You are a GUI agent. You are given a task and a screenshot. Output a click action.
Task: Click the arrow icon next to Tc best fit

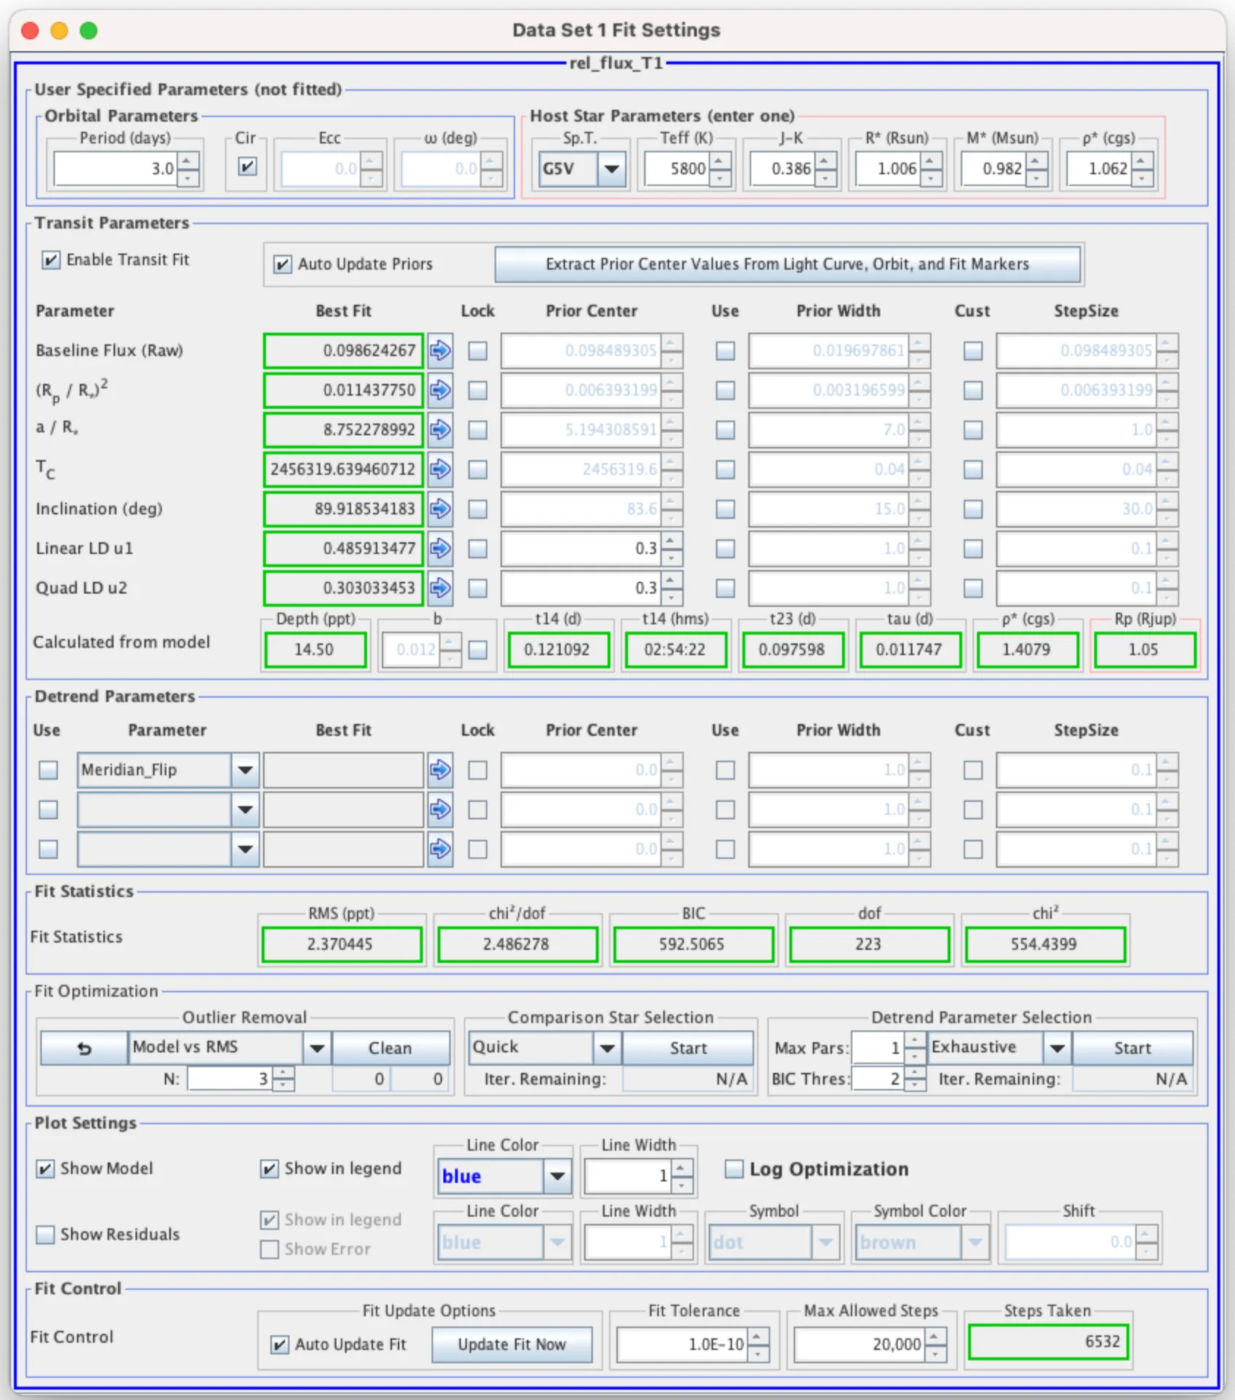(440, 469)
